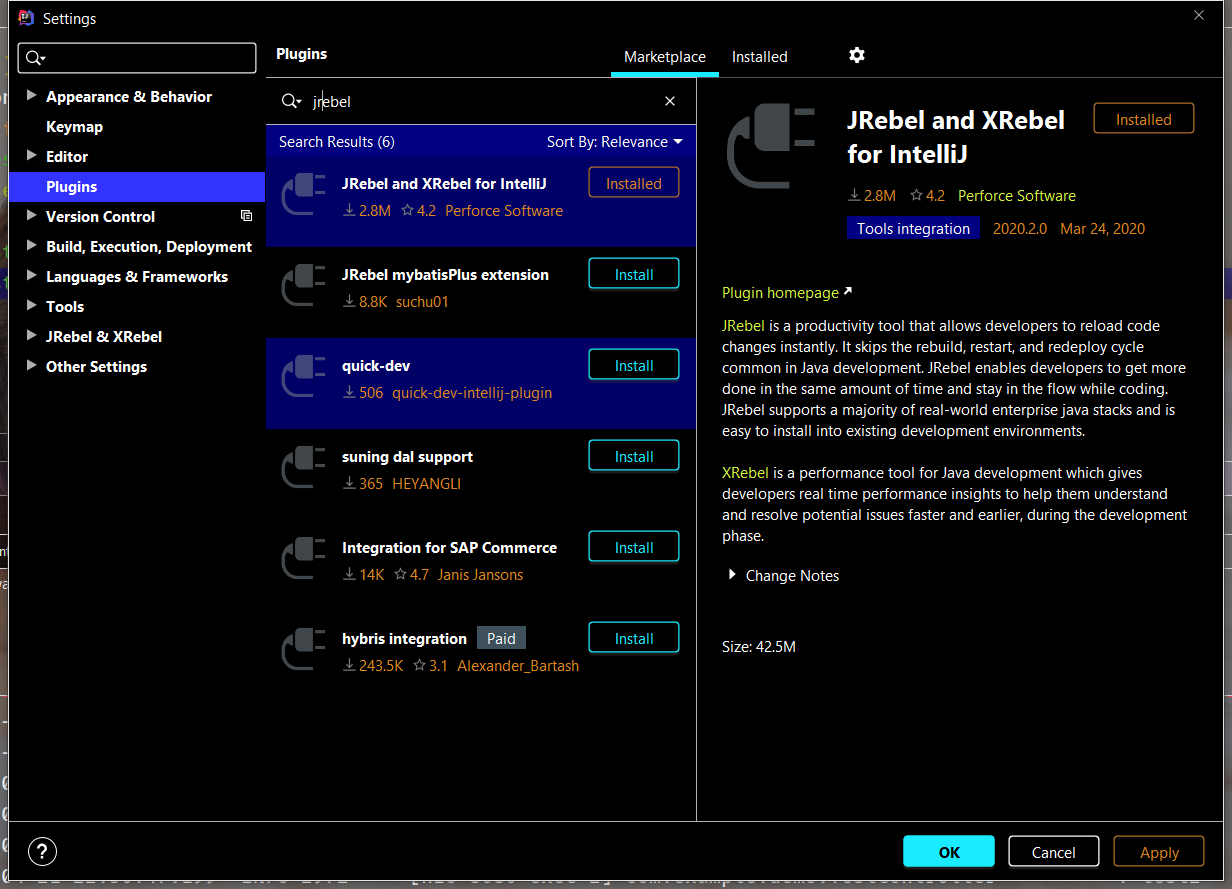Install Integration for SAP Commerce plugin
Image resolution: width=1232 pixels, height=889 pixels.
pyautogui.click(x=634, y=547)
